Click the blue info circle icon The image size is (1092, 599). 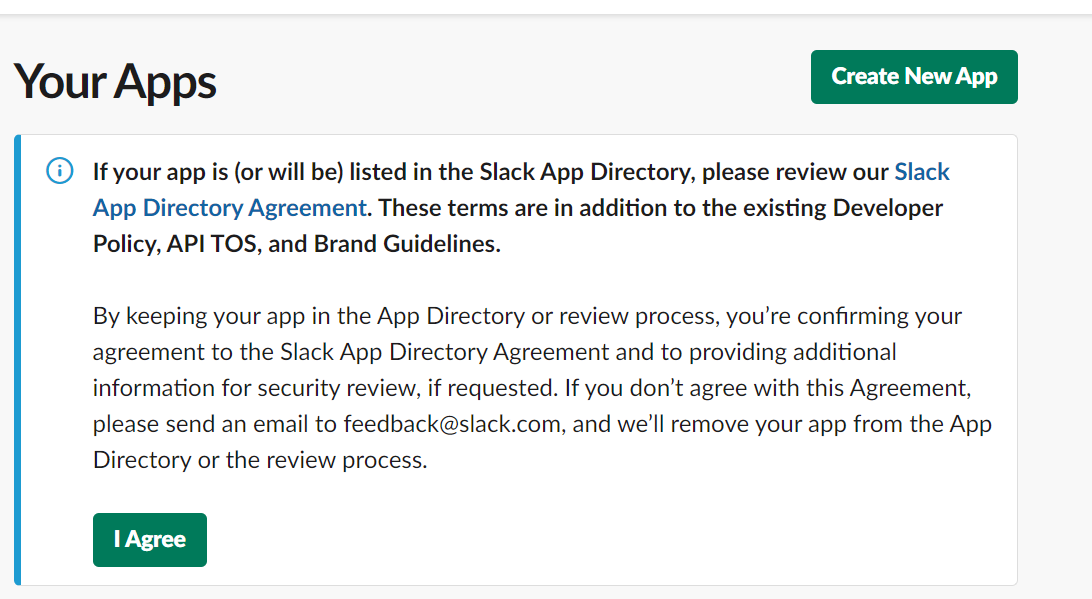(x=60, y=171)
